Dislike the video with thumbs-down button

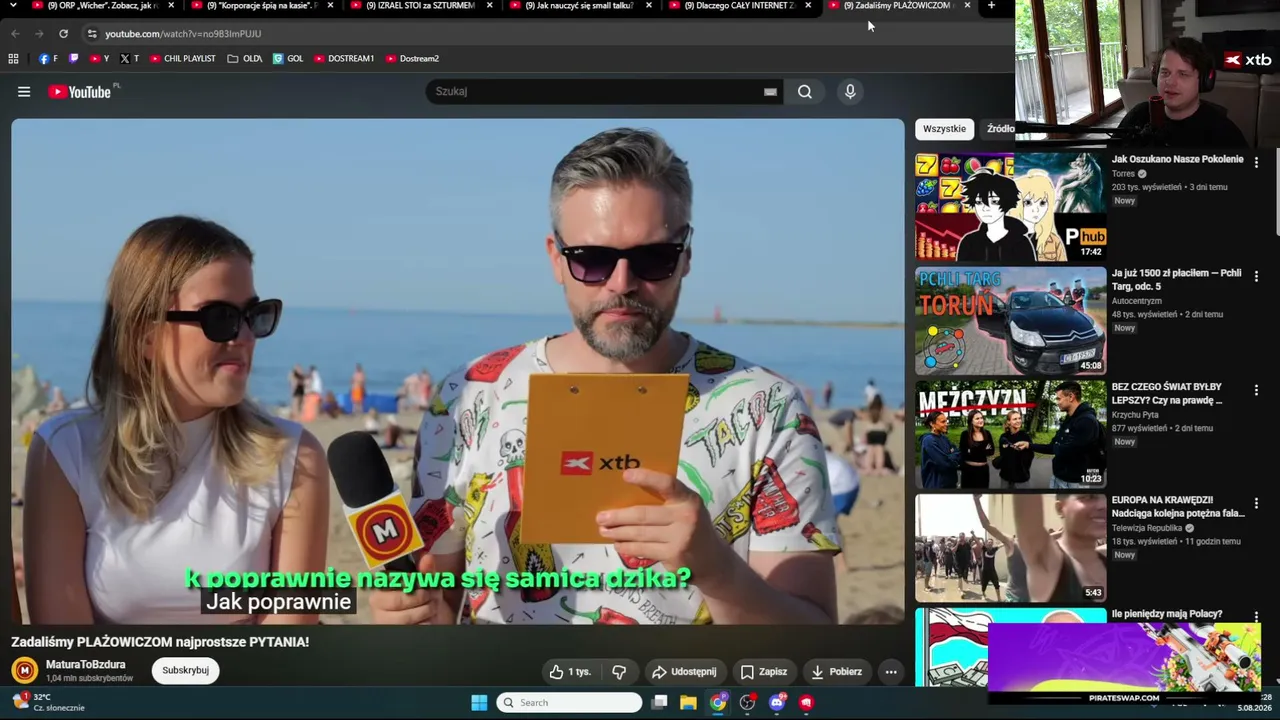[x=619, y=672]
